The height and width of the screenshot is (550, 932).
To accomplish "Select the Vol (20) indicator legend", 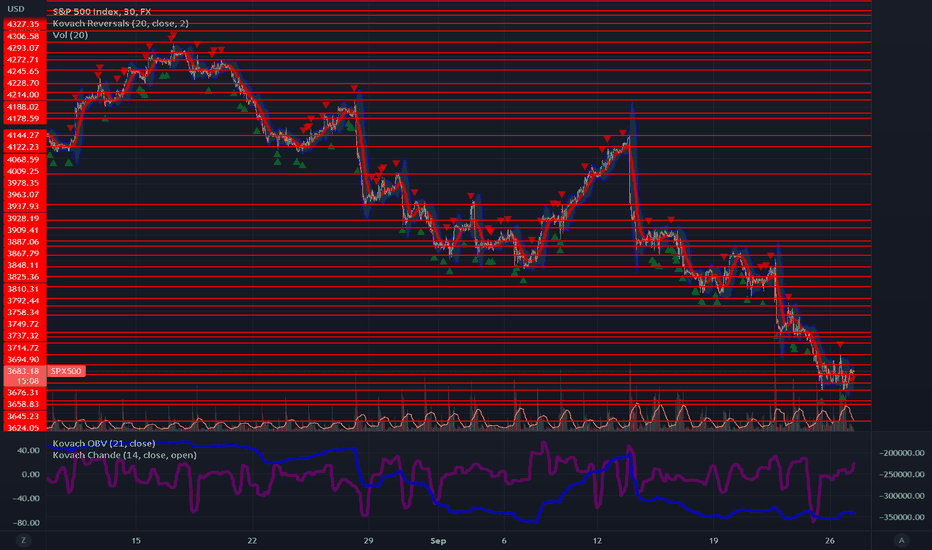I will 70,35.
